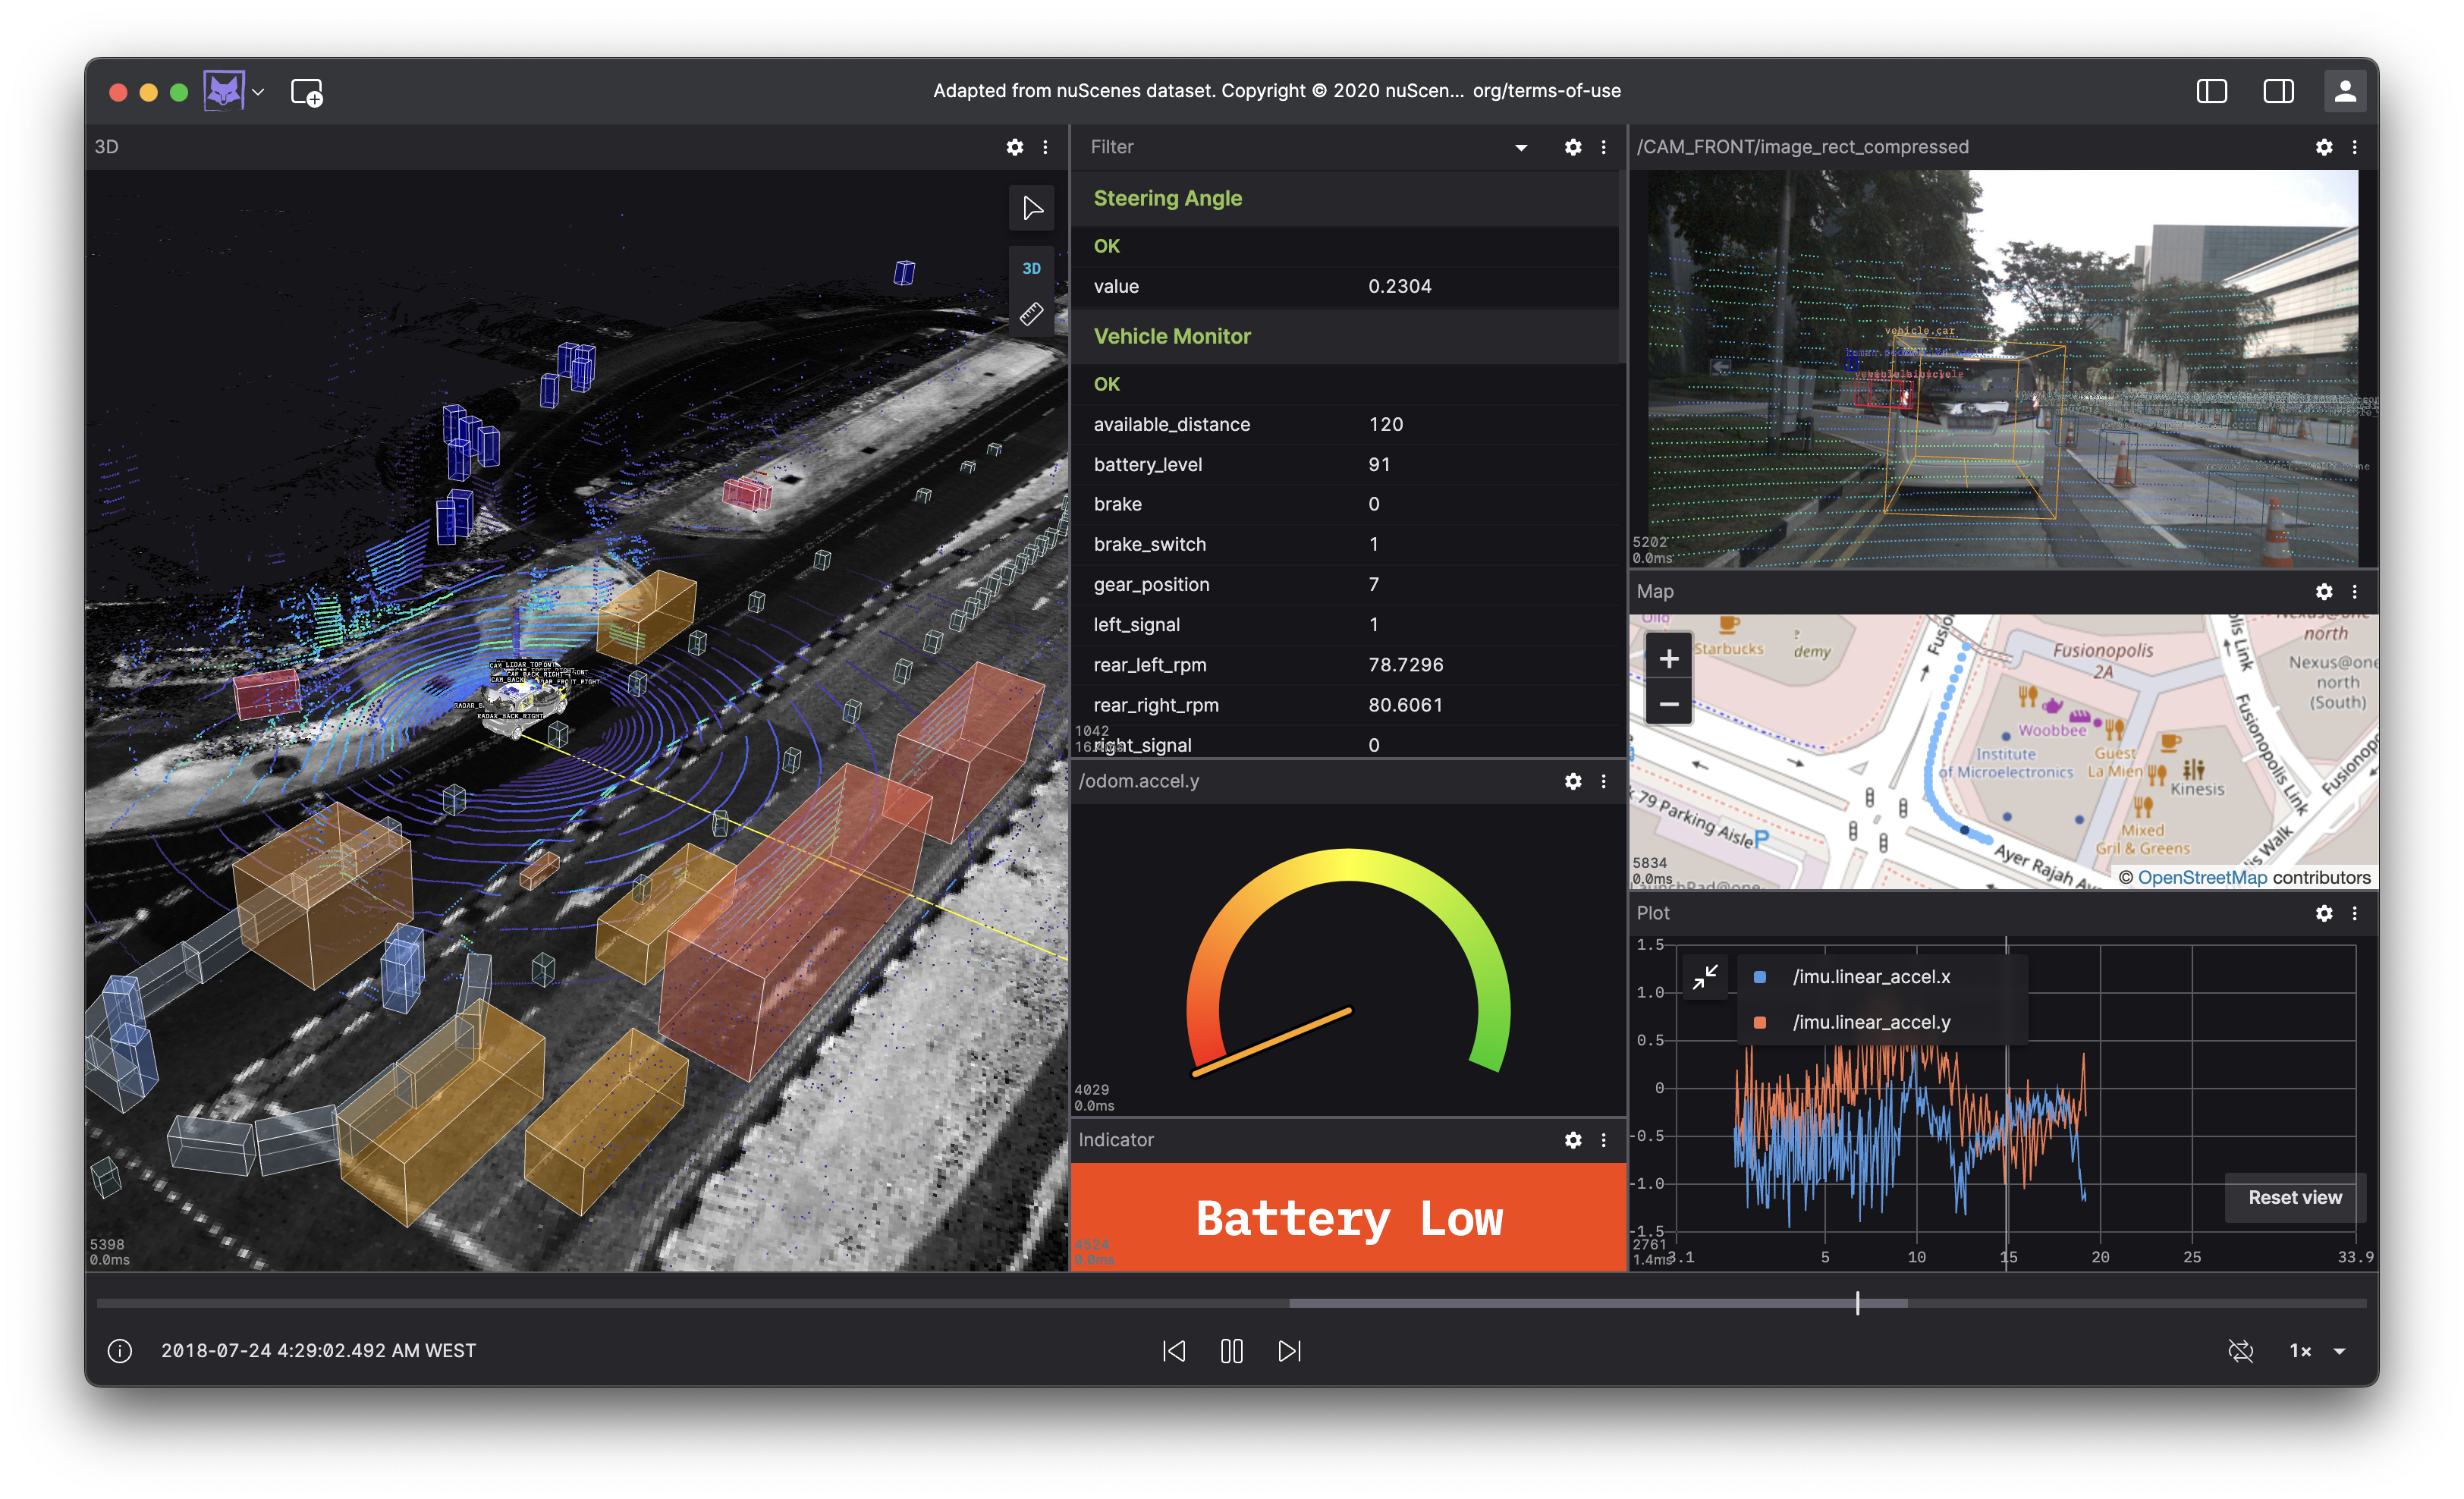Zoom out on the map

(x=1668, y=704)
